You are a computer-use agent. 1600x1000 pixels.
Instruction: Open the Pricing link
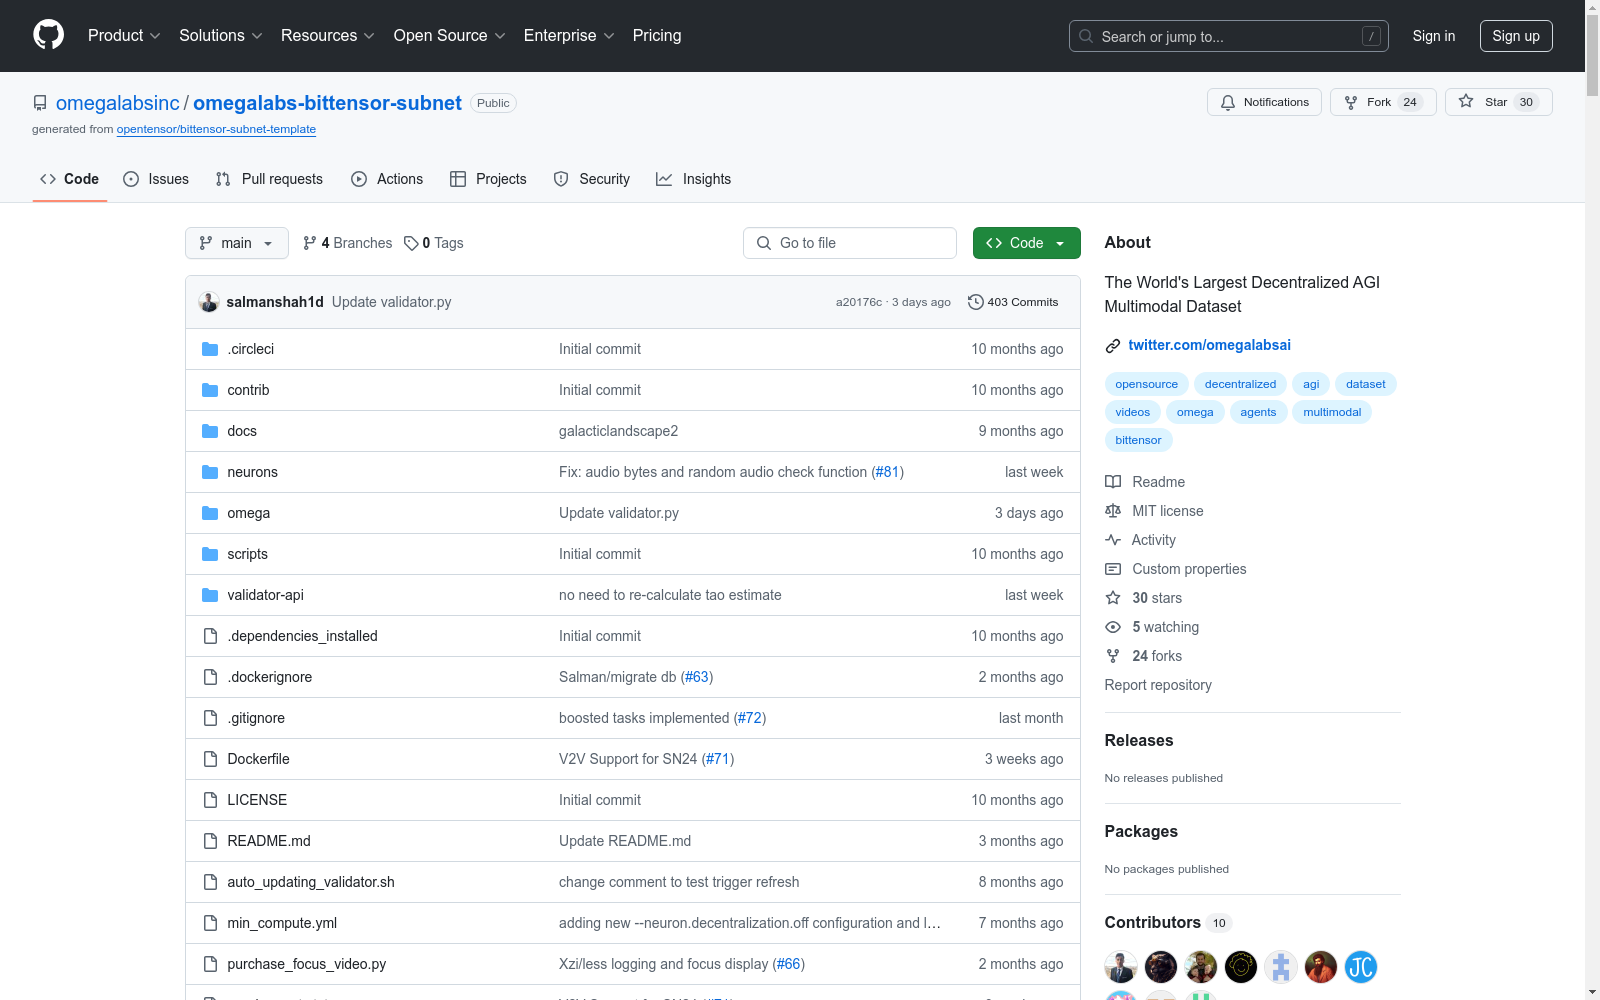coord(657,36)
